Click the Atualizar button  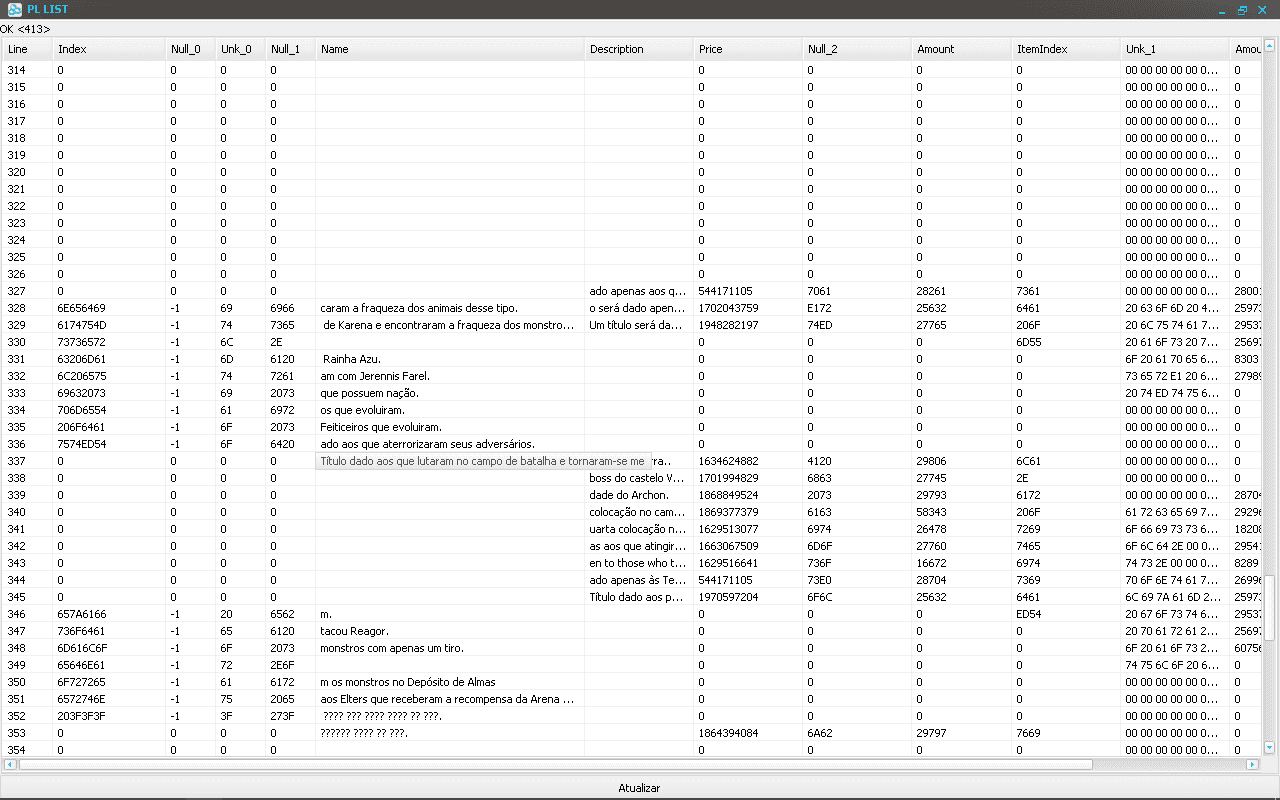[x=639, y=788]
